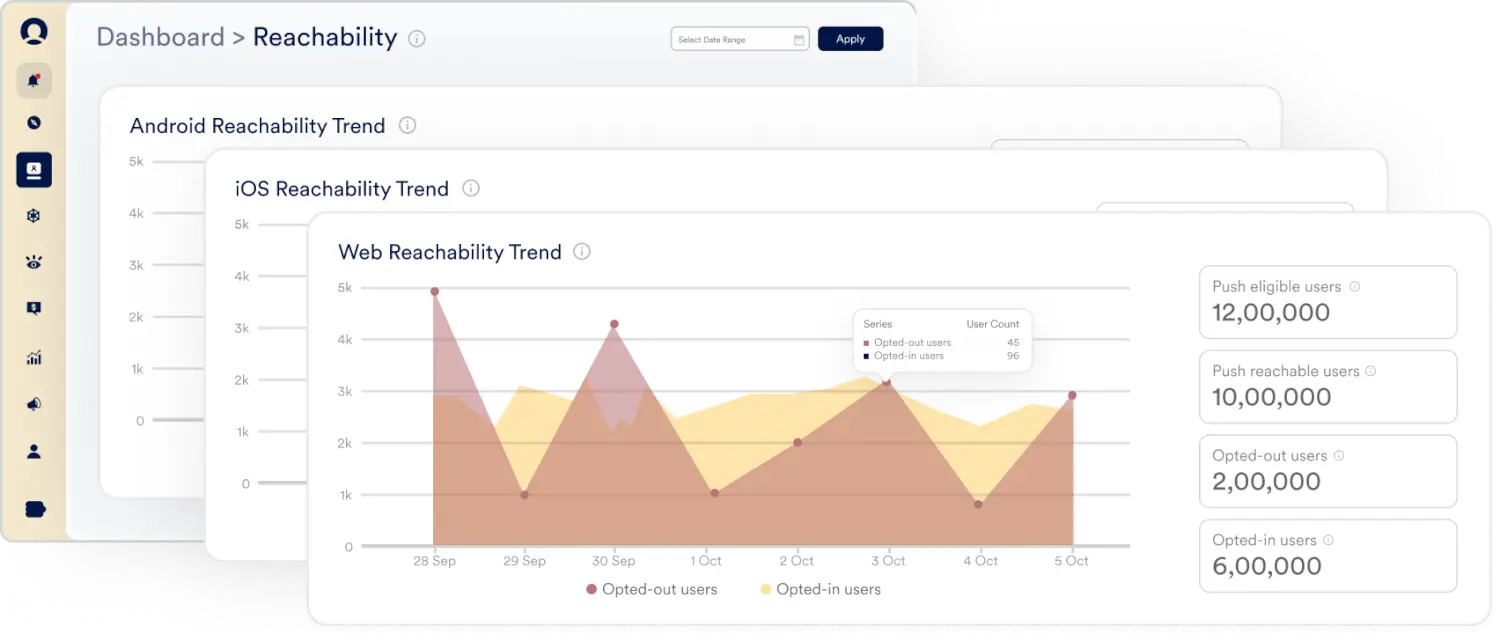Click the info icon beside Web Reachability Trend
Image resolution: width=1500 pixels, height=634 pixels.
582,252
